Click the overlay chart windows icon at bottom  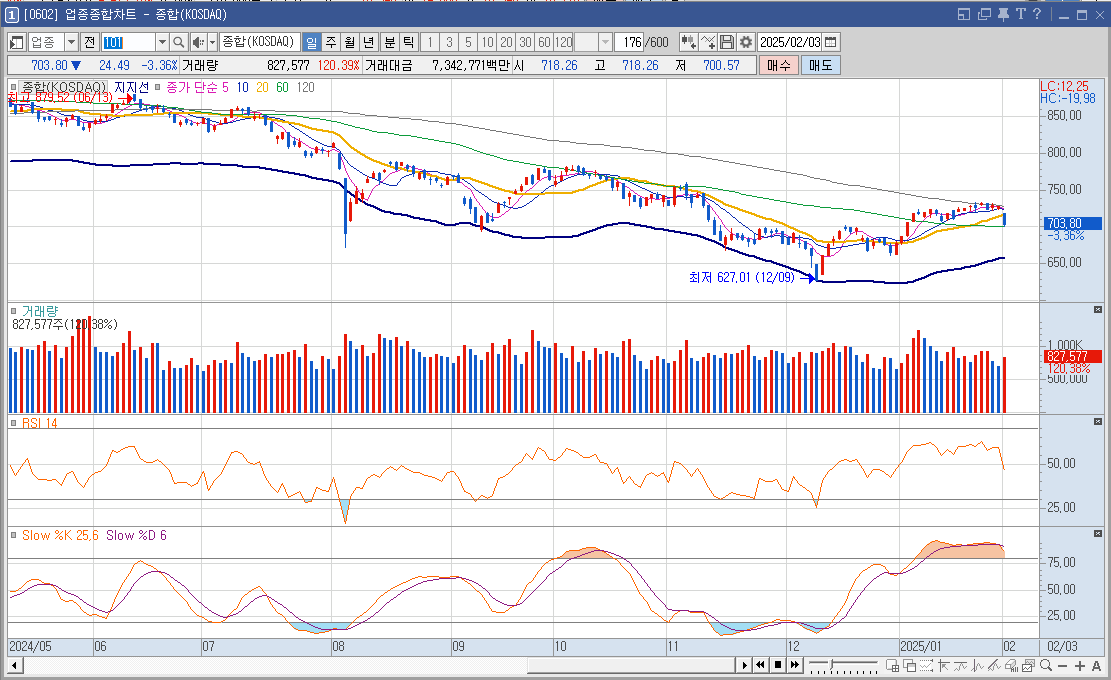pos(910,666)
